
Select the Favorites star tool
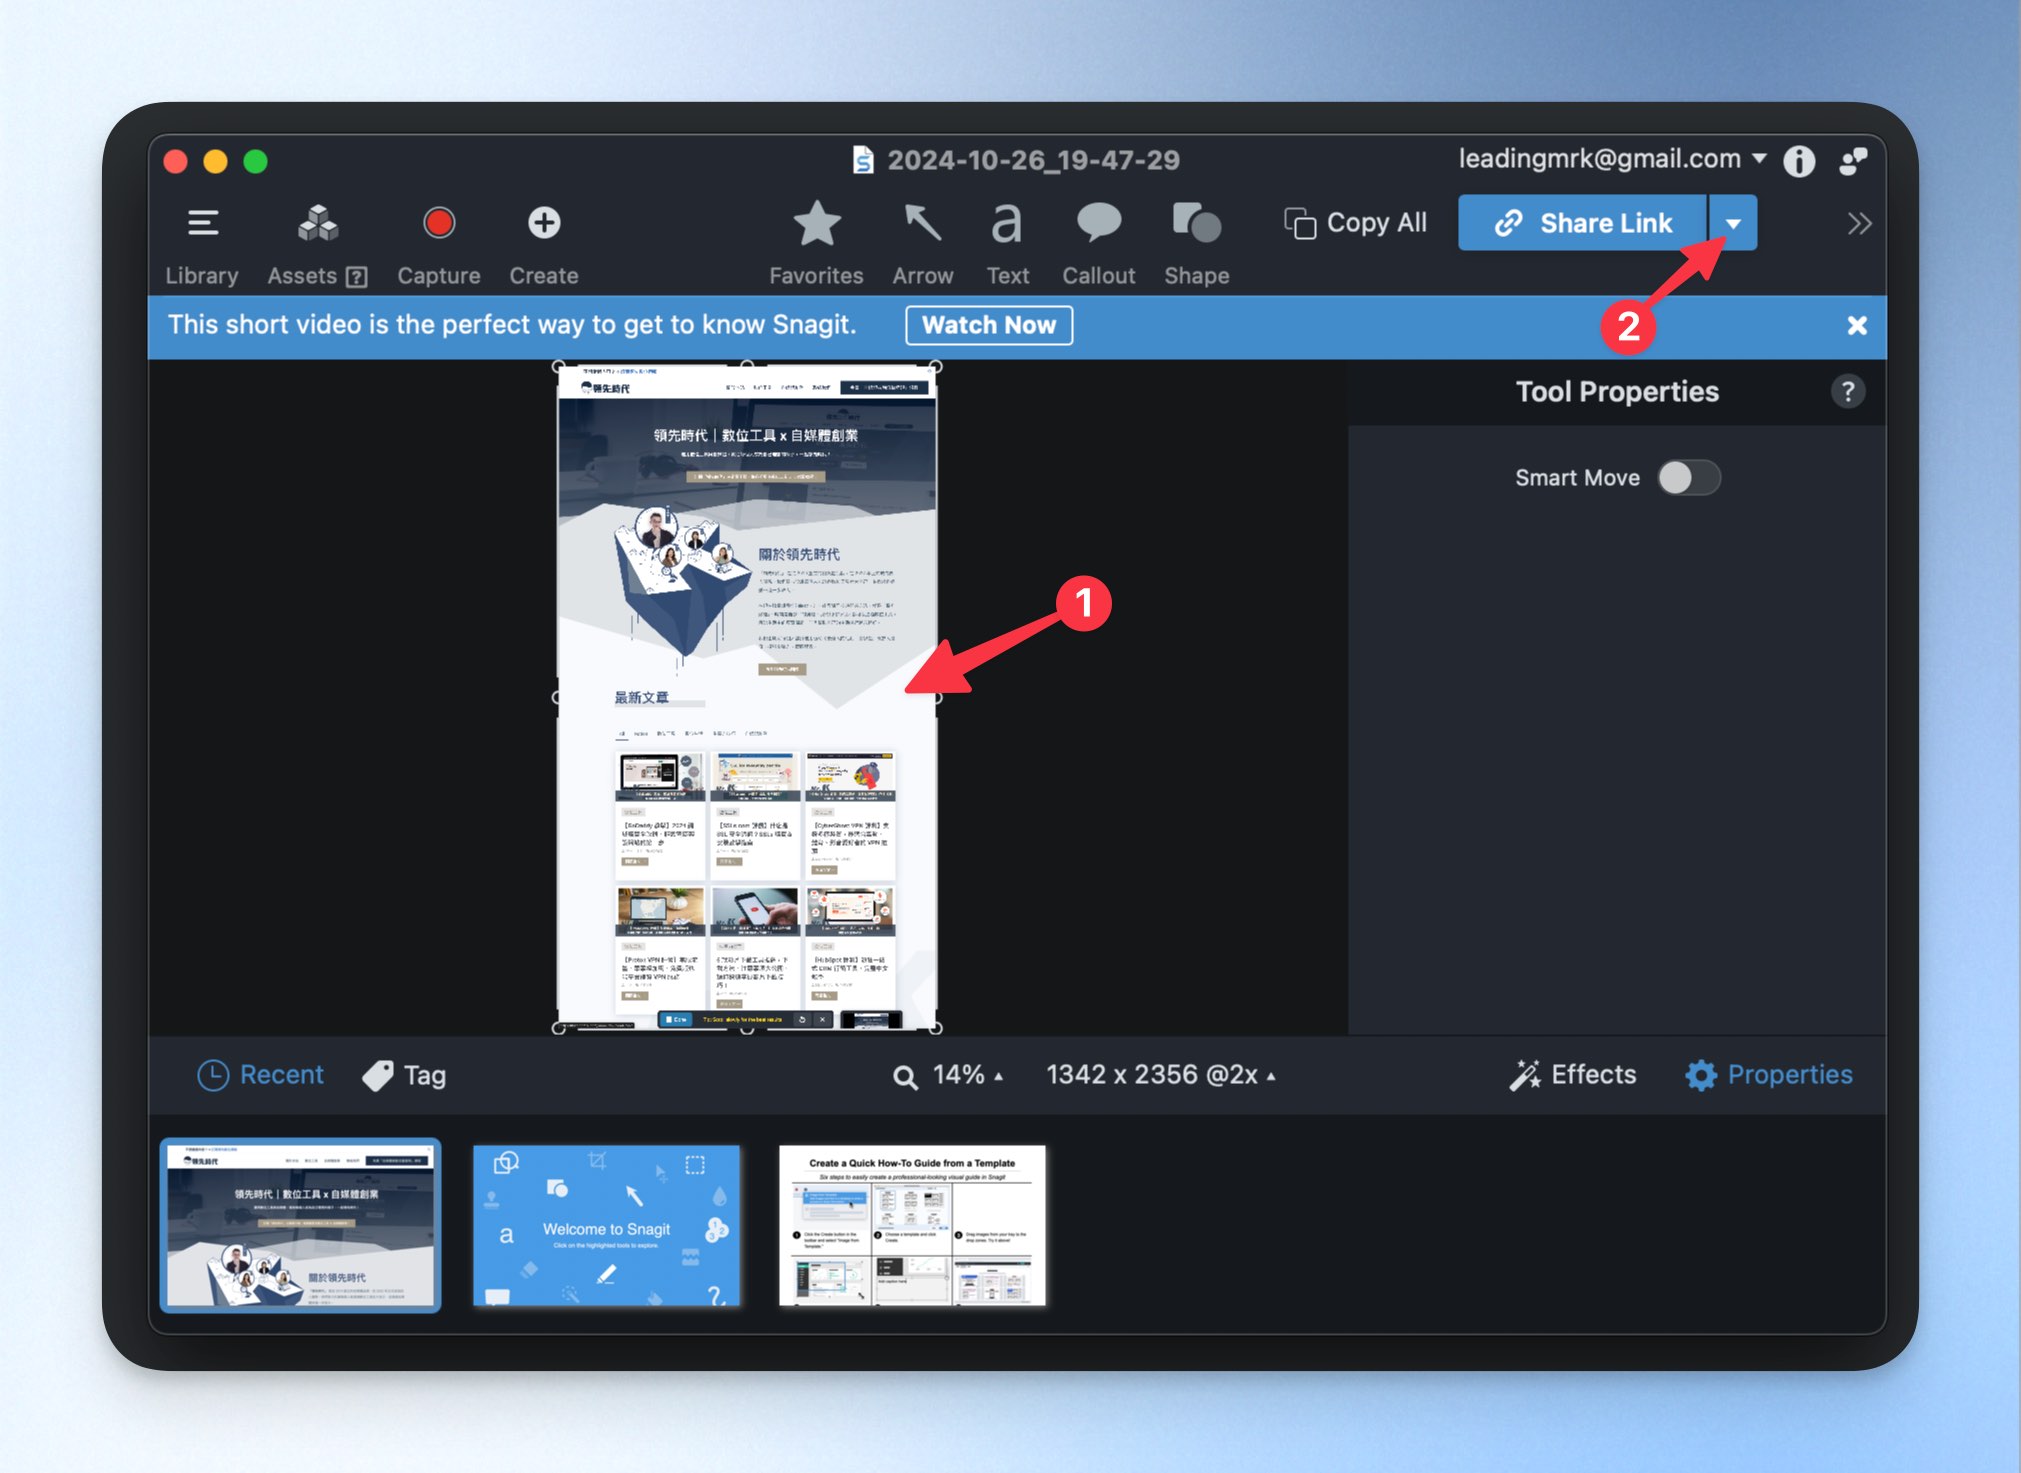816,245
